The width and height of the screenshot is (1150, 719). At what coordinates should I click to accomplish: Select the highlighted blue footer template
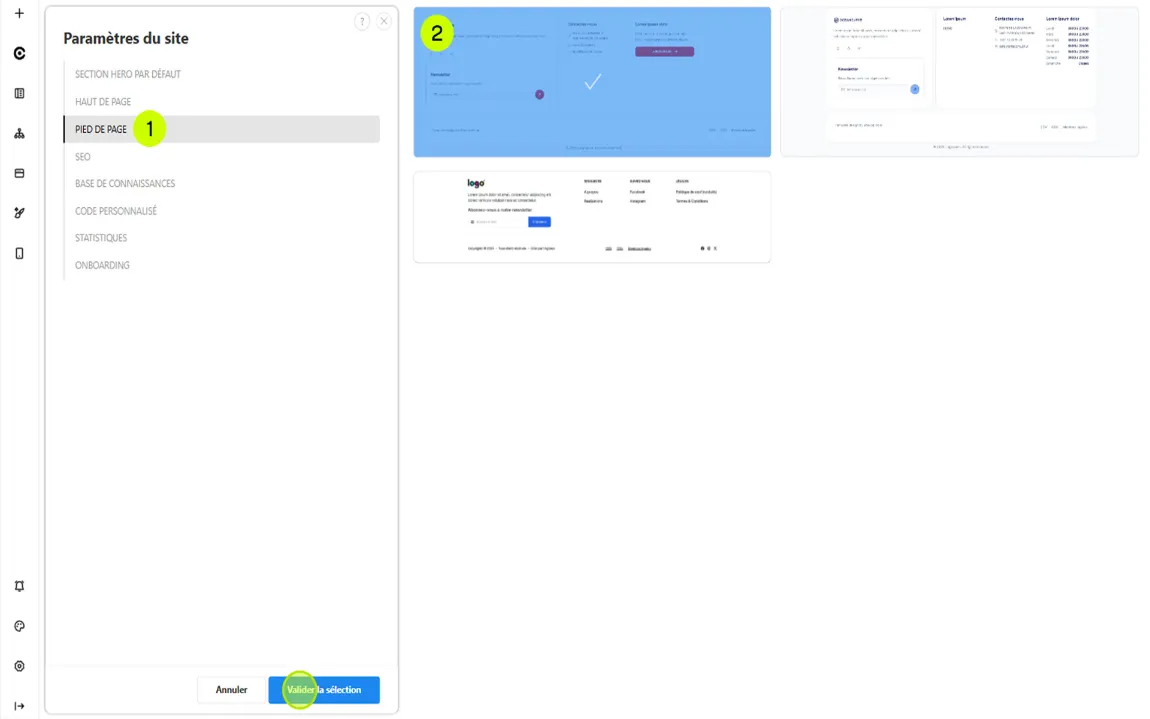(x=592, y=82)
